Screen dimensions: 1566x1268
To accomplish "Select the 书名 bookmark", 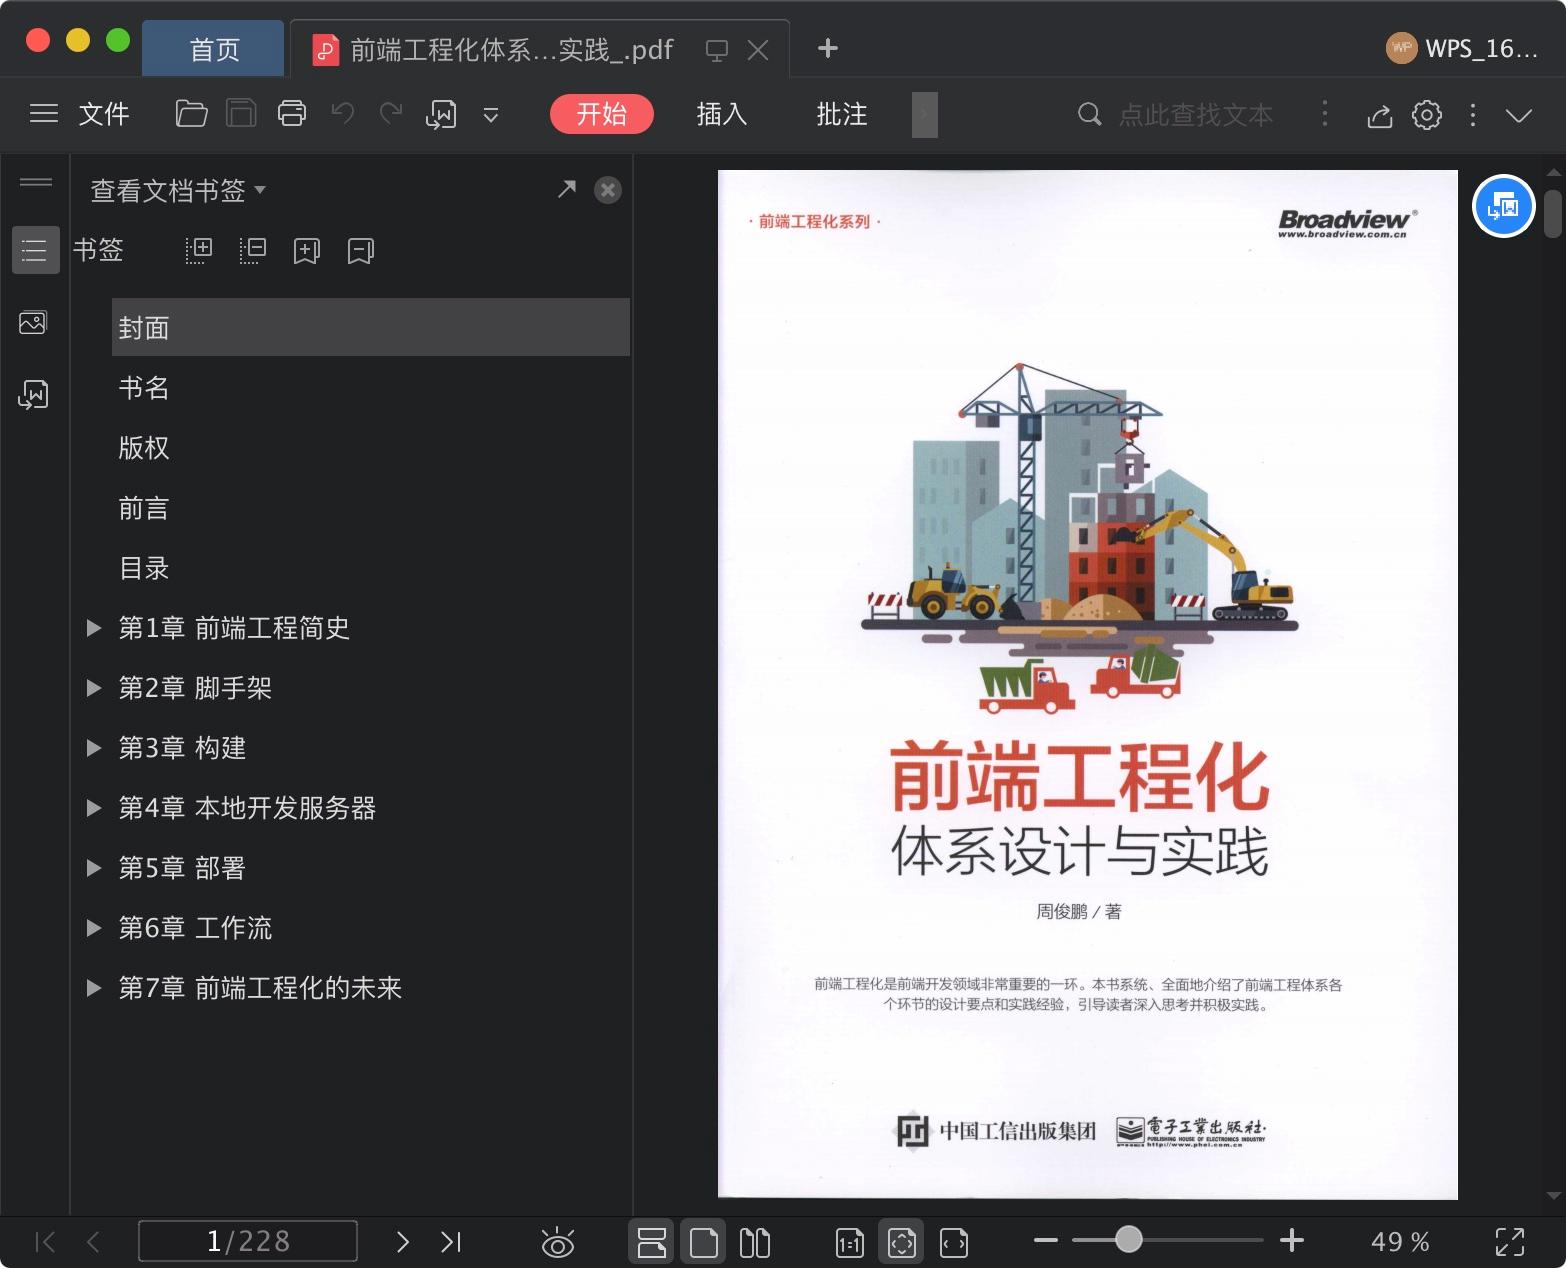I will click(x=144, y=388).
